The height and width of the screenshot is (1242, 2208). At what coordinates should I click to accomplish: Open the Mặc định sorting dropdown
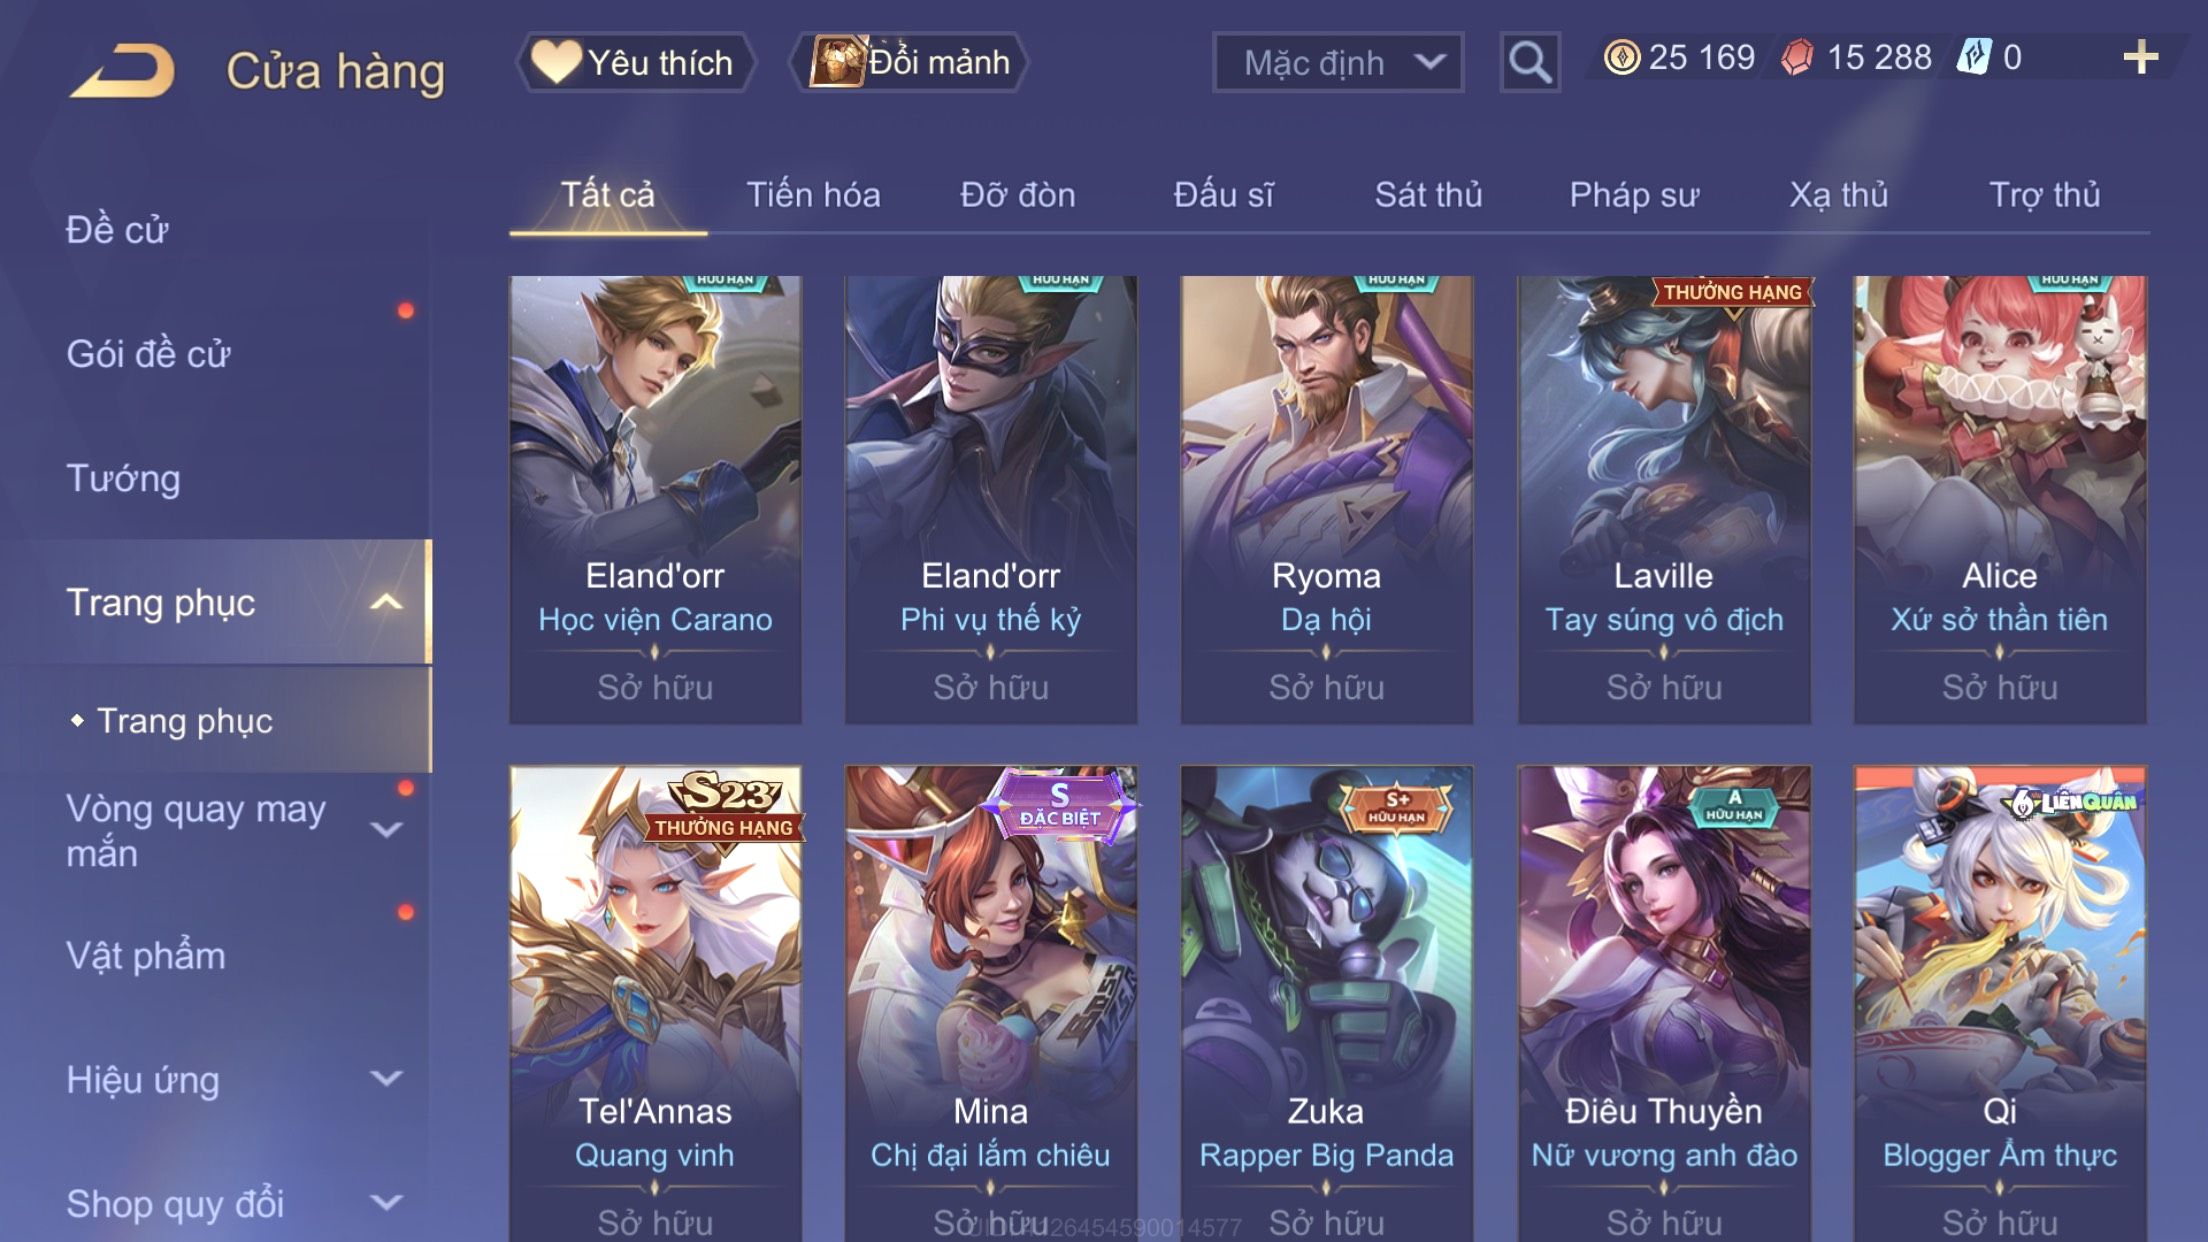(1338, 62)
